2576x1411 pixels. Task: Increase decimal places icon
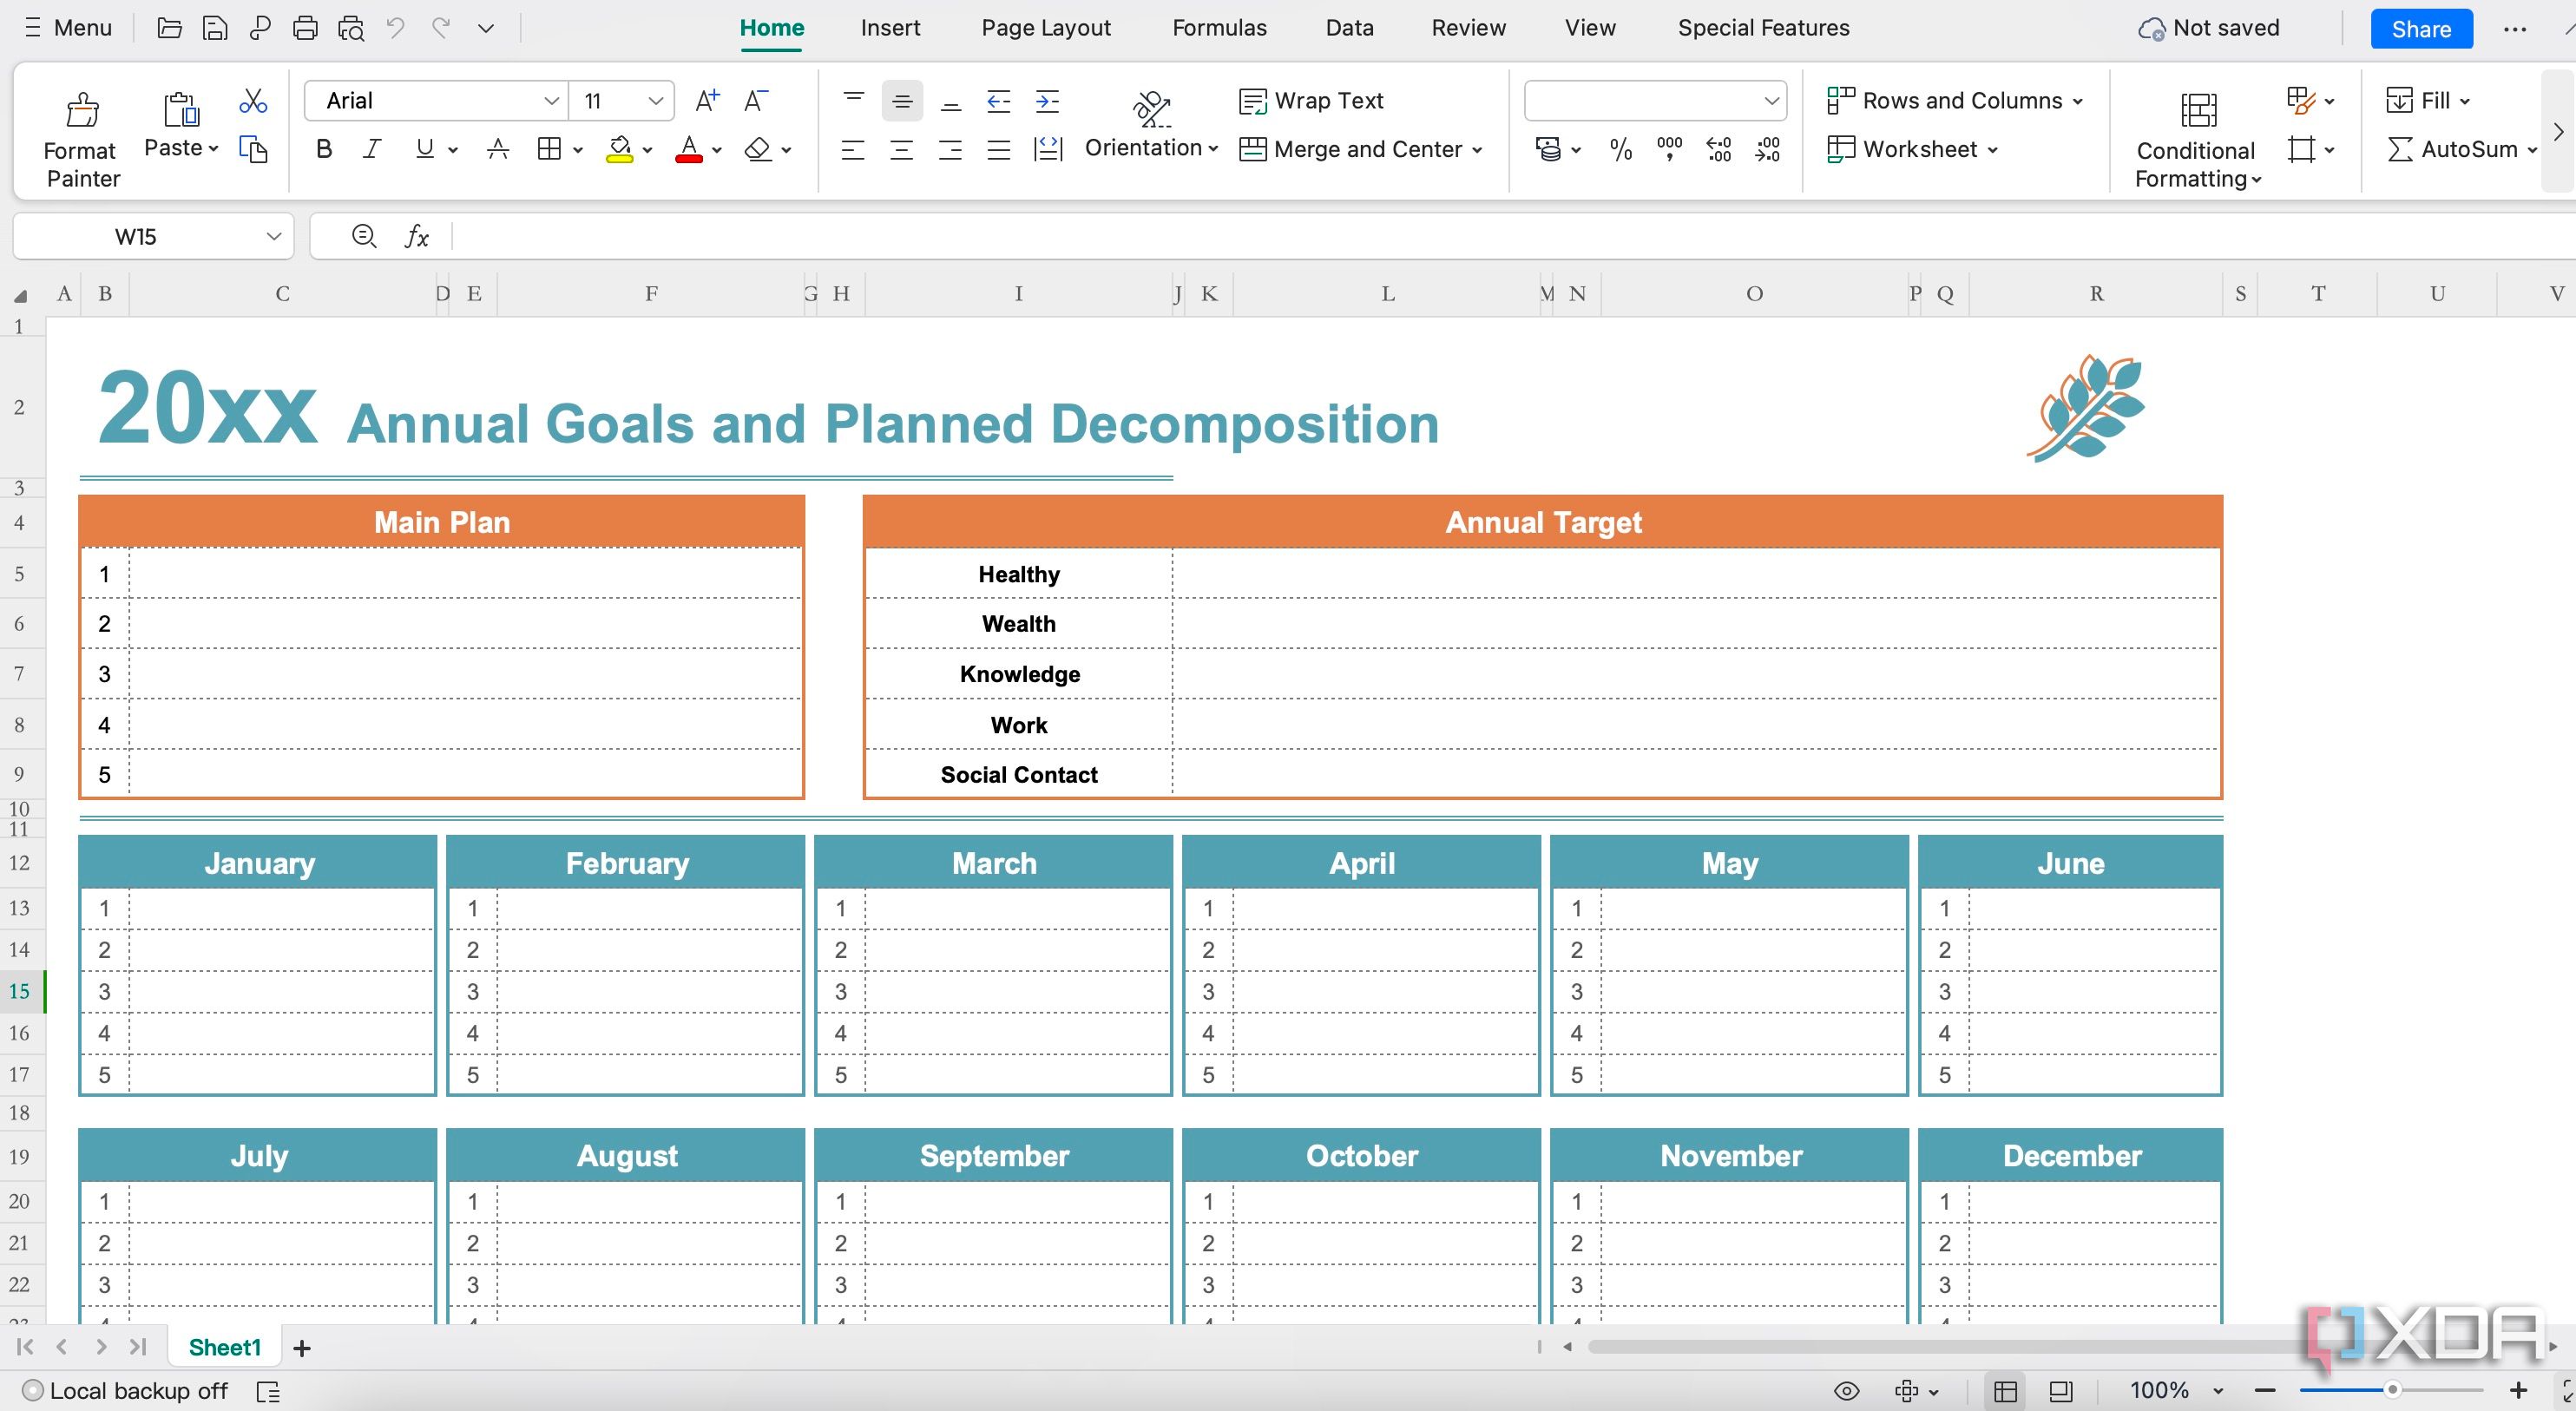(x=1719, y=150)
